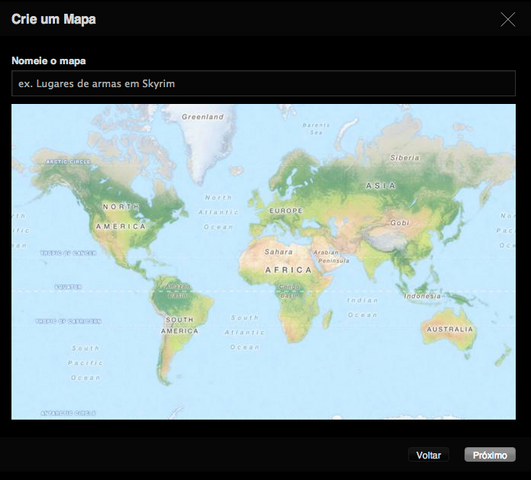Click the EUROPE label on the map
The width and height of the screenshot is (531, 480).
click(286, 211)
